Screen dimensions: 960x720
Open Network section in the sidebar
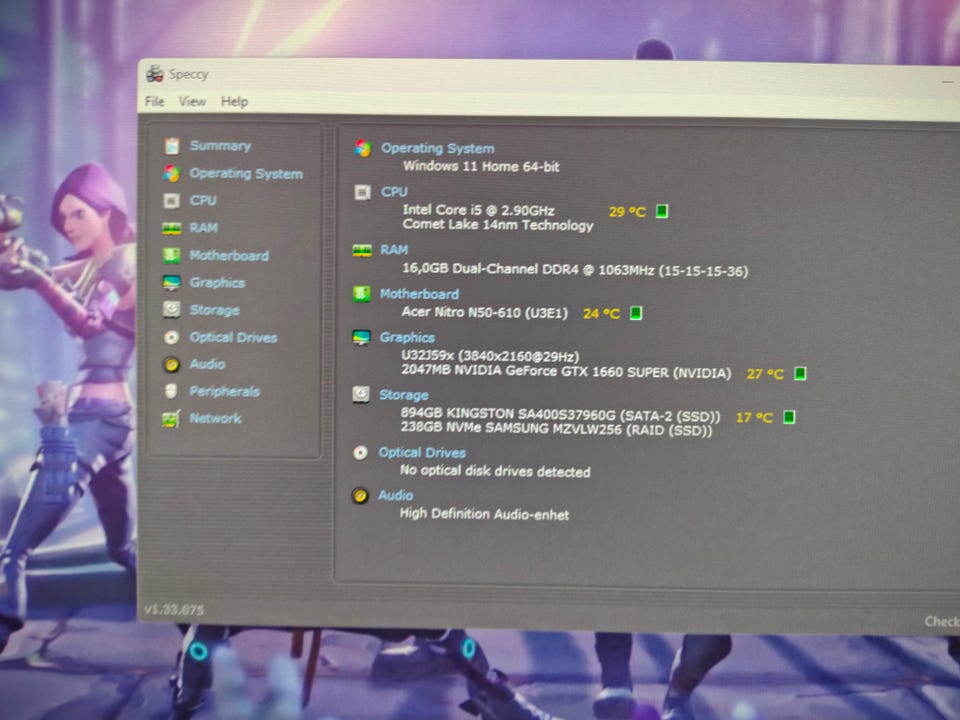[216, 418]
